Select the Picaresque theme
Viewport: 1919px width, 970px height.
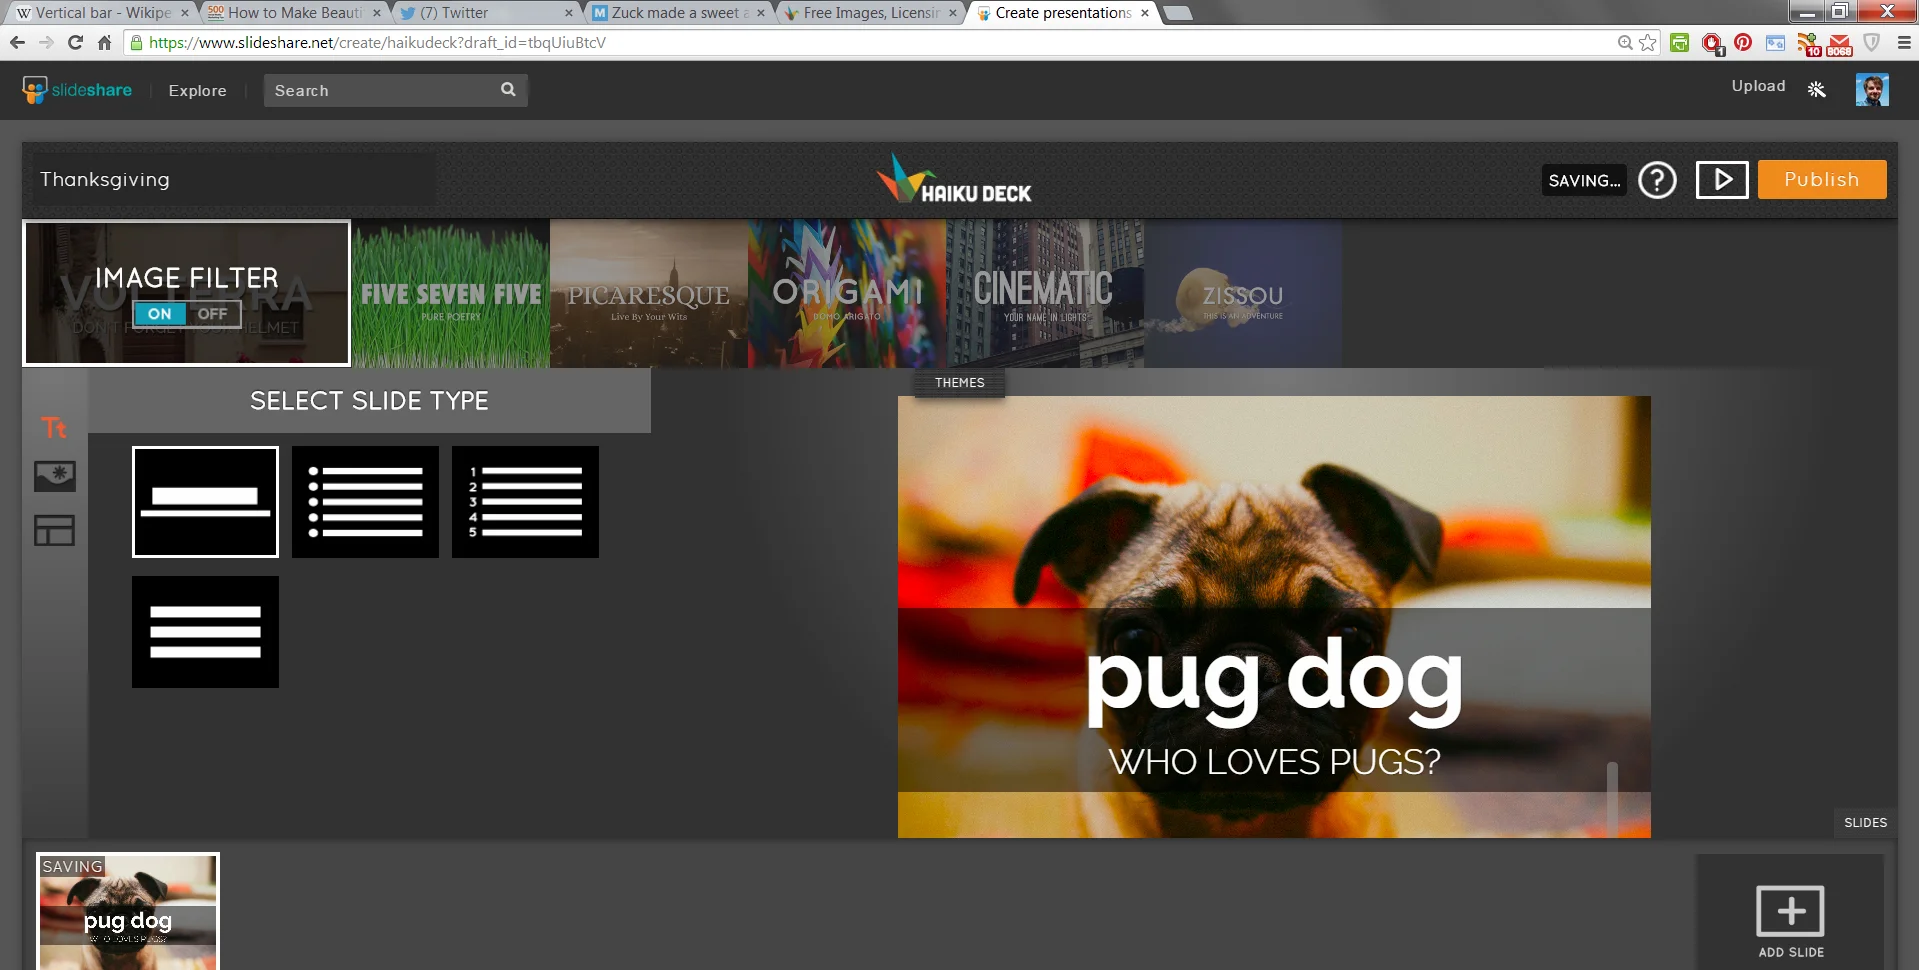pyautogui.click(x=649, y=294)
